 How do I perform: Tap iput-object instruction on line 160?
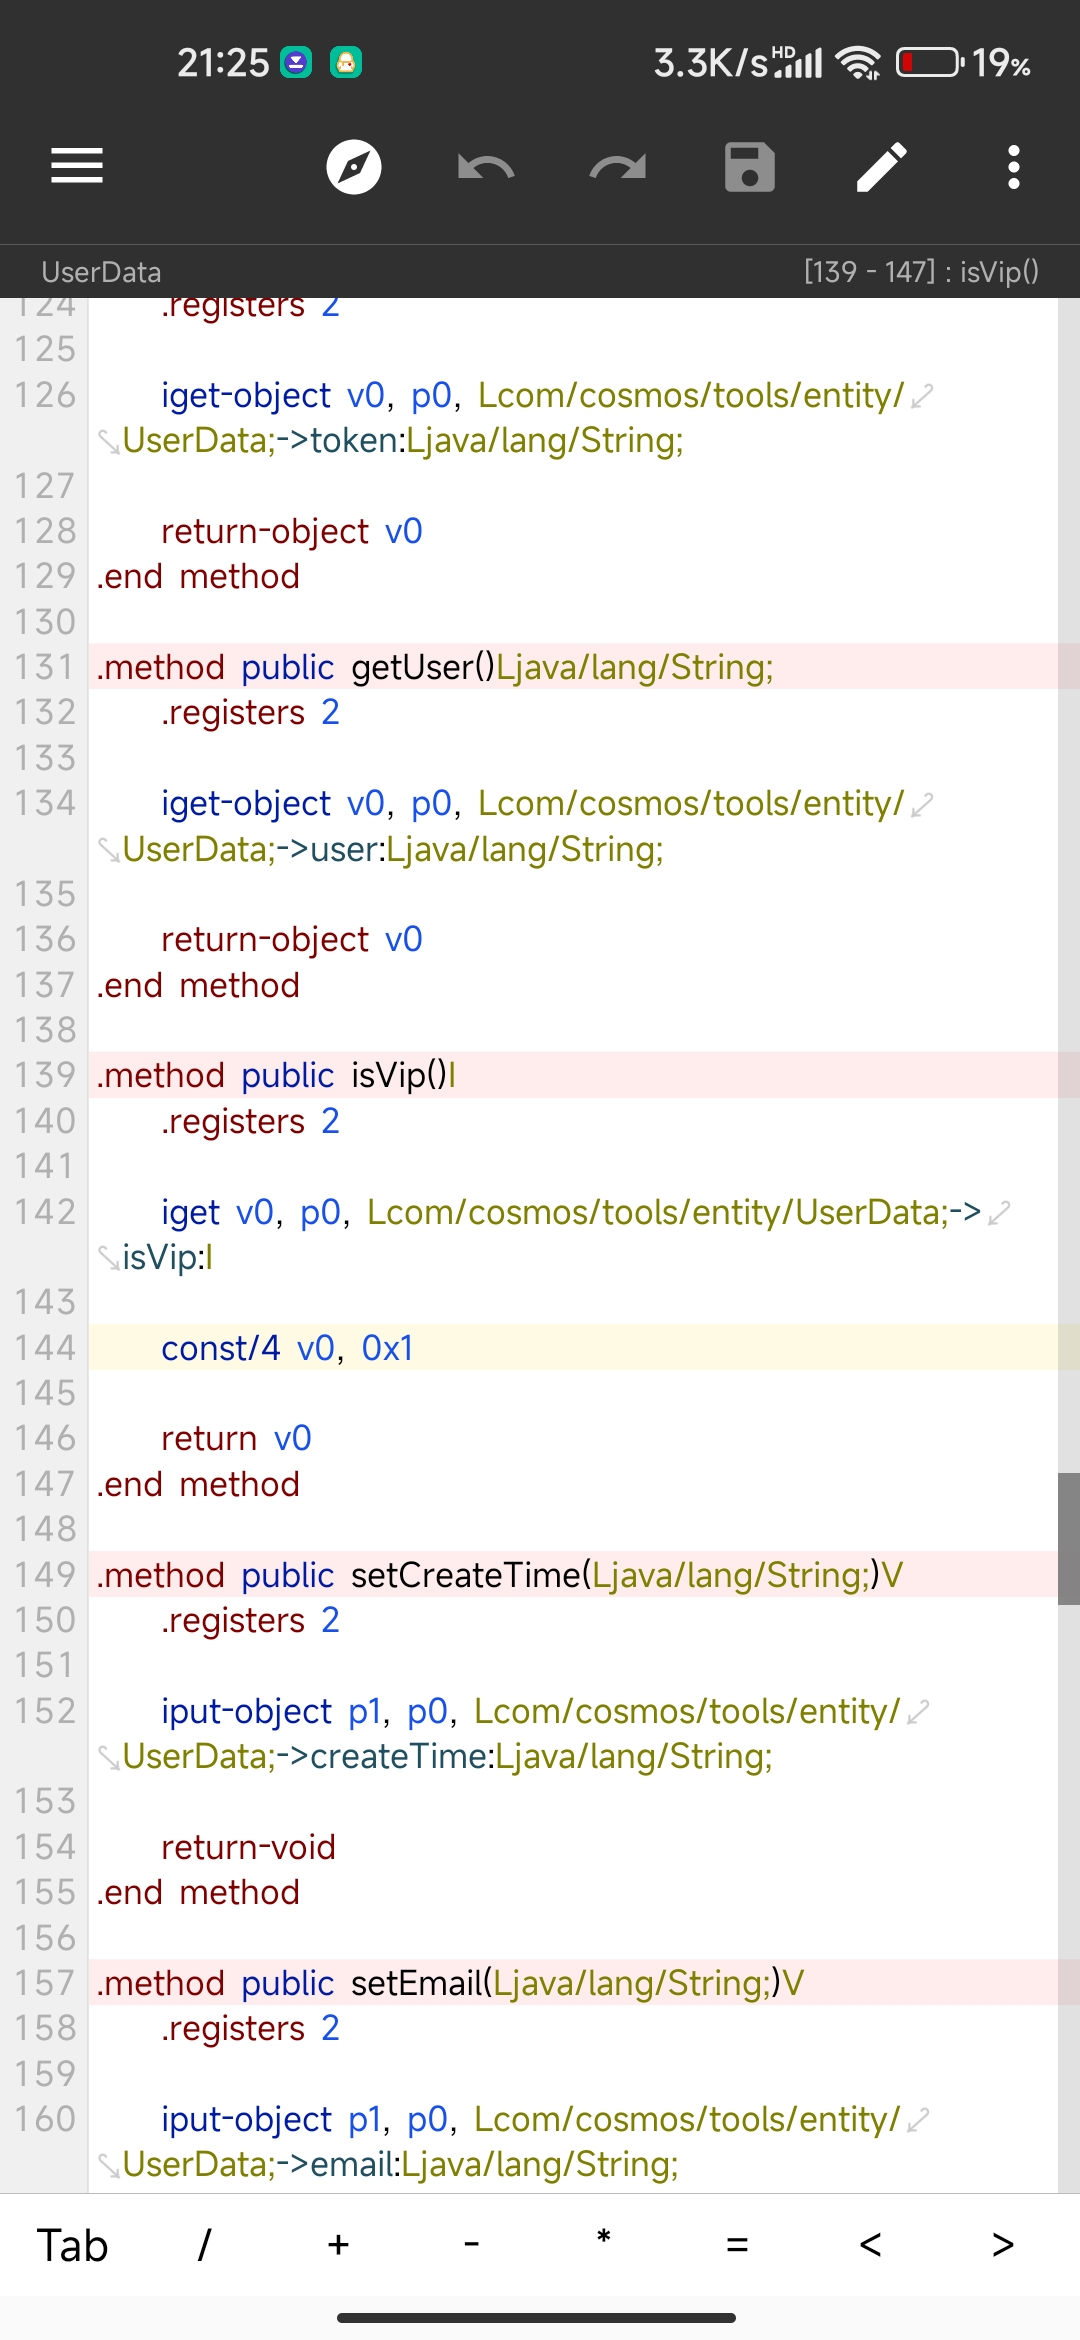pos(531,2119)
